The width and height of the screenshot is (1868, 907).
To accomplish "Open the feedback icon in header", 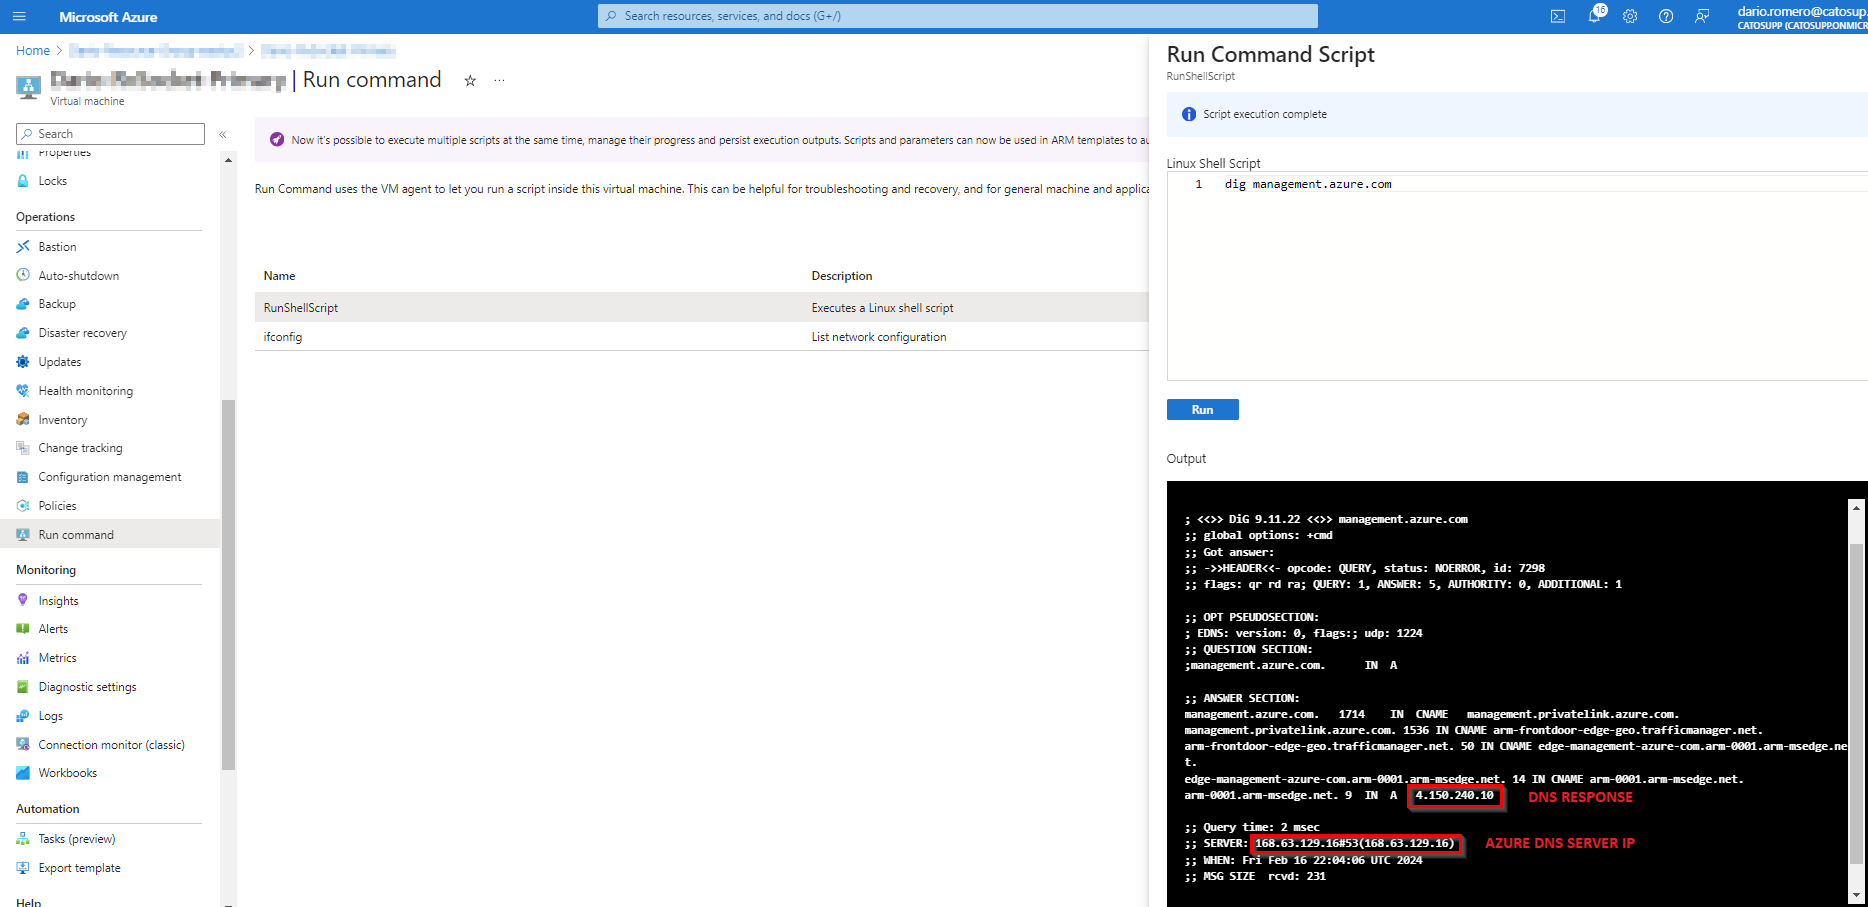I will pyautogui.click(x=1702, y=17).
